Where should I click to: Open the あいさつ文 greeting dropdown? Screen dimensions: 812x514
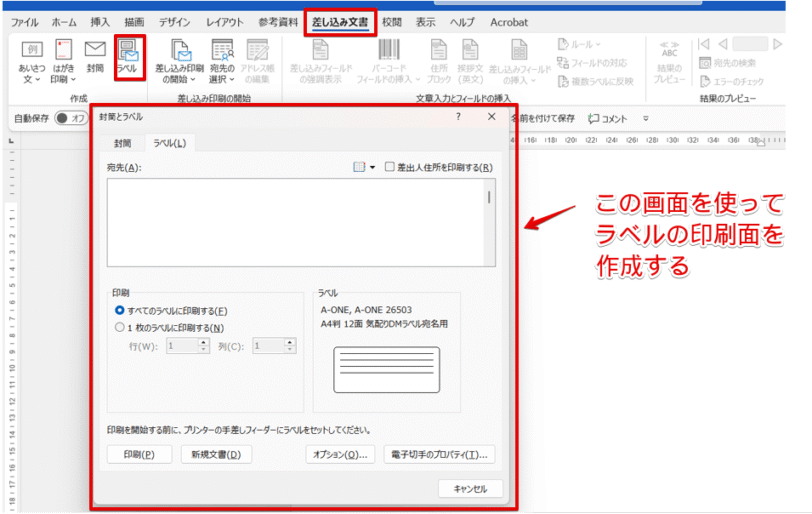click(32, 62)
